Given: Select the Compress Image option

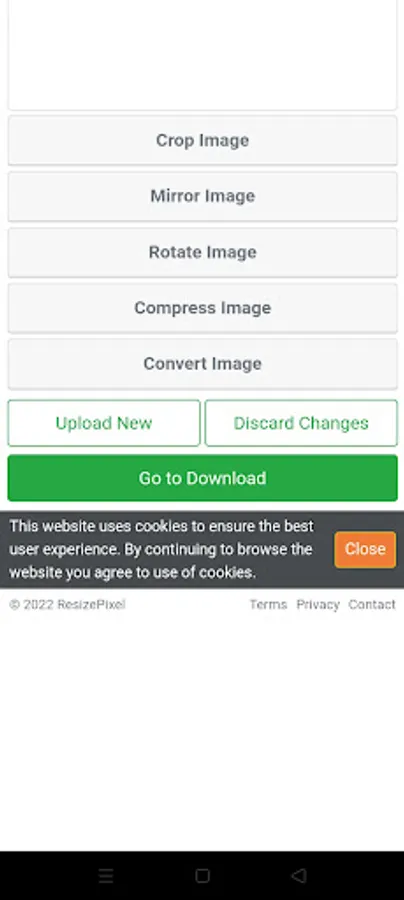Looking at the screenshot, I should click(202, 308).
